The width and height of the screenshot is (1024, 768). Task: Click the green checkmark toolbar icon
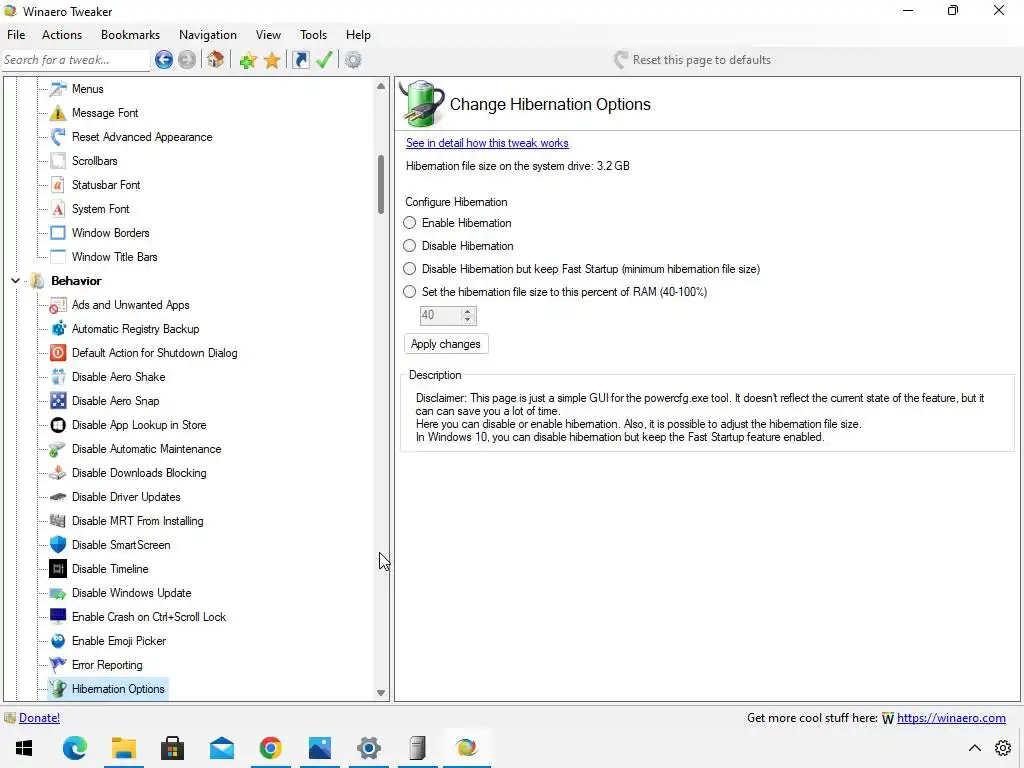(324, 60)
